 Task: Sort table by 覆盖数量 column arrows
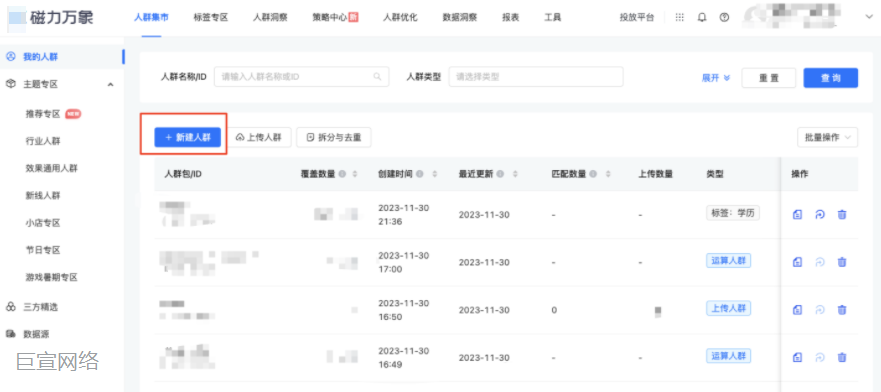tap(355, 174)
